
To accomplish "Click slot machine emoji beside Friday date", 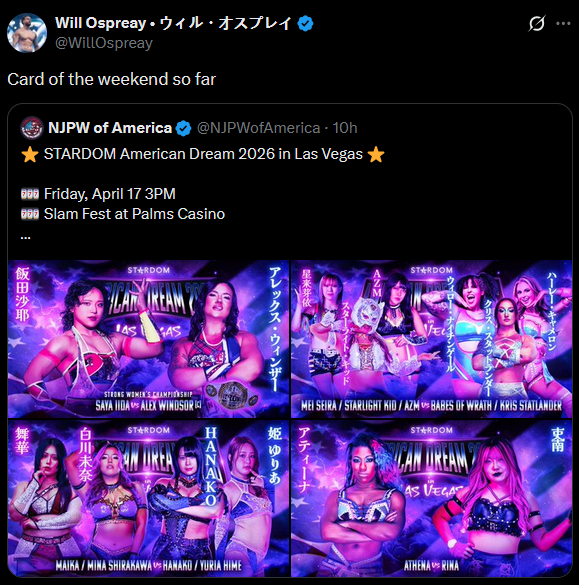I will [x=30, y=194].
